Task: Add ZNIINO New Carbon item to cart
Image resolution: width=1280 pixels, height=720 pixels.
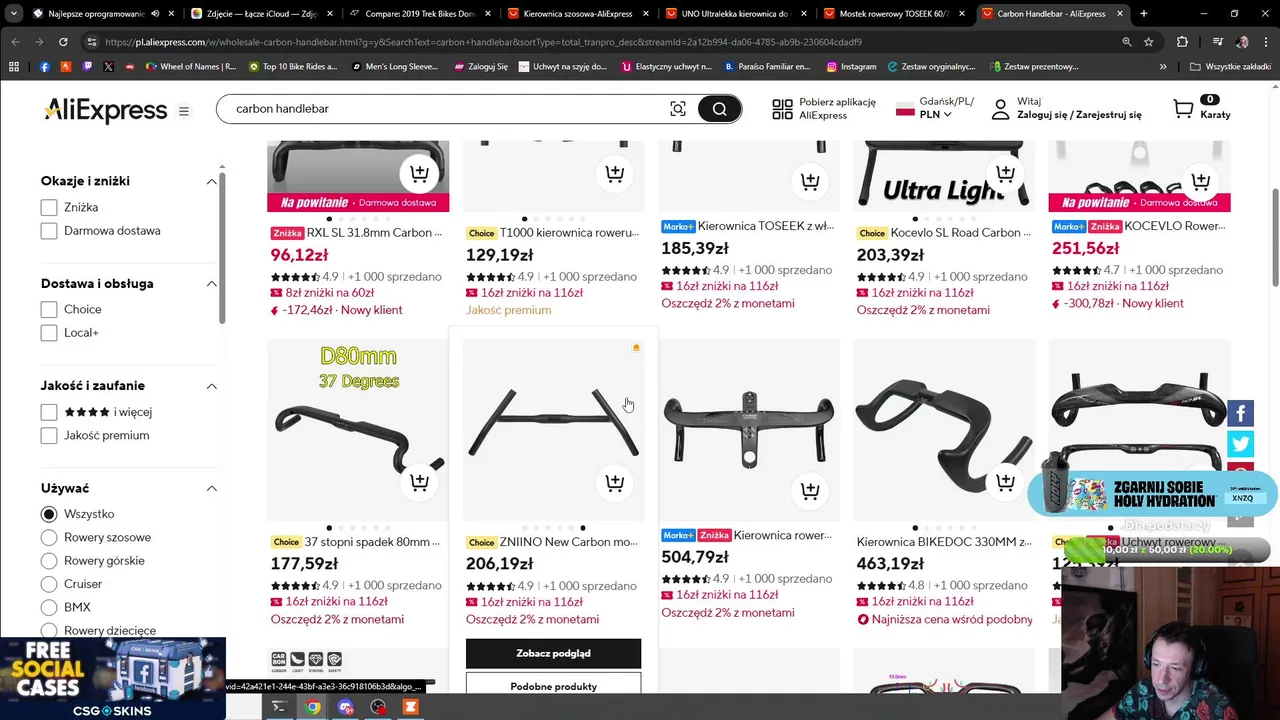Action: (615, 483)
